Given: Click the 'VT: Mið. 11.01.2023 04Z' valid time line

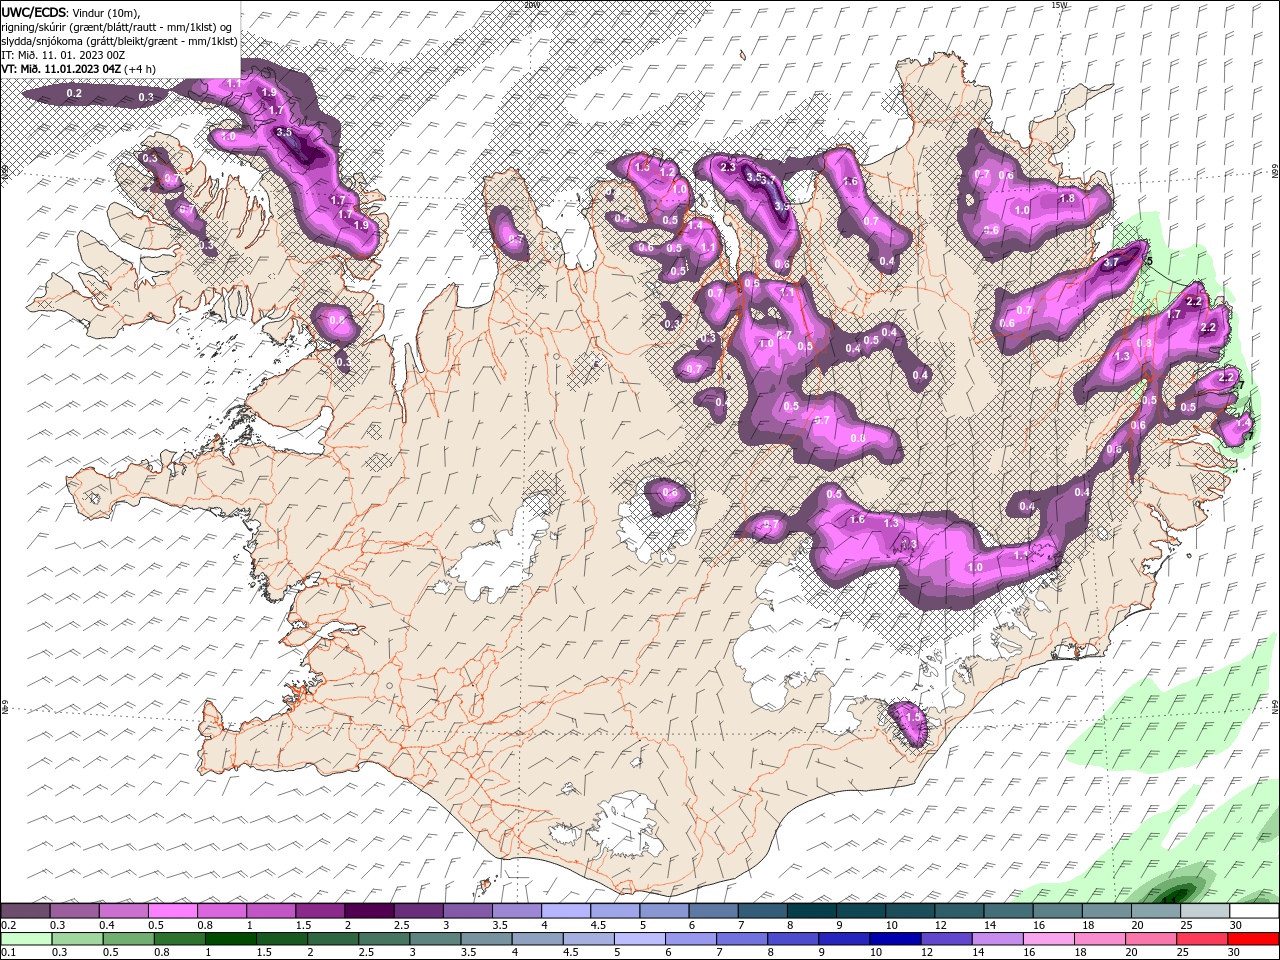Looking at the screenshot, I should pos(61,68).
